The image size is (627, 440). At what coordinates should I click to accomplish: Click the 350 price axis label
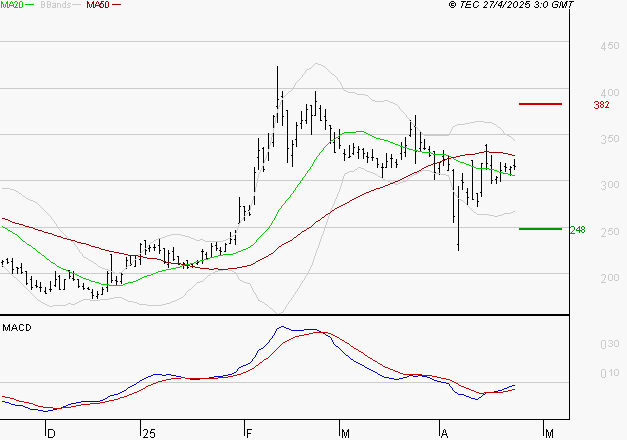click(609, 139)
